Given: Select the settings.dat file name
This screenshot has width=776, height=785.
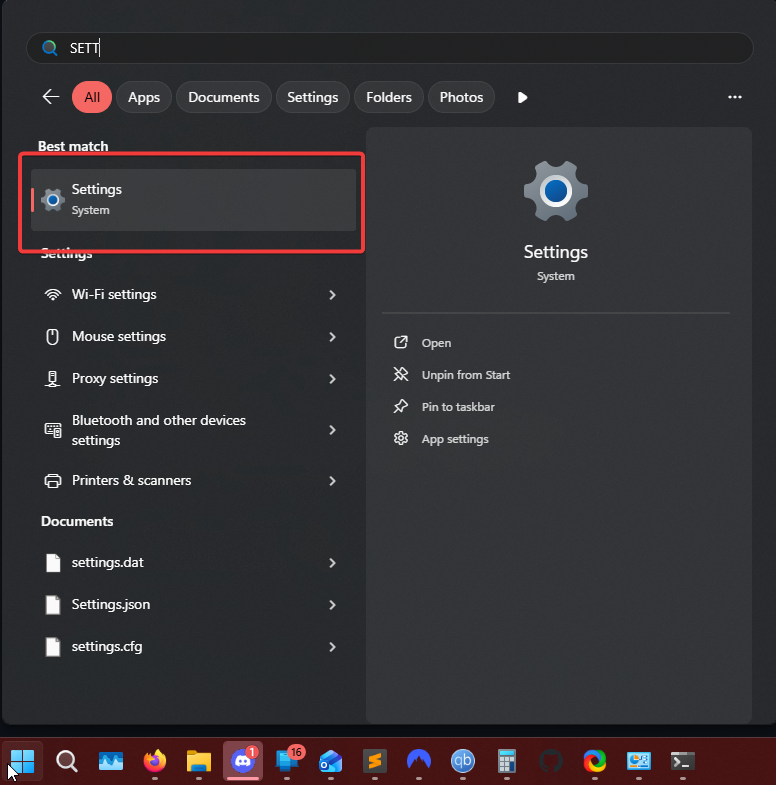Looking at the screenshot, I should (108, 563).
